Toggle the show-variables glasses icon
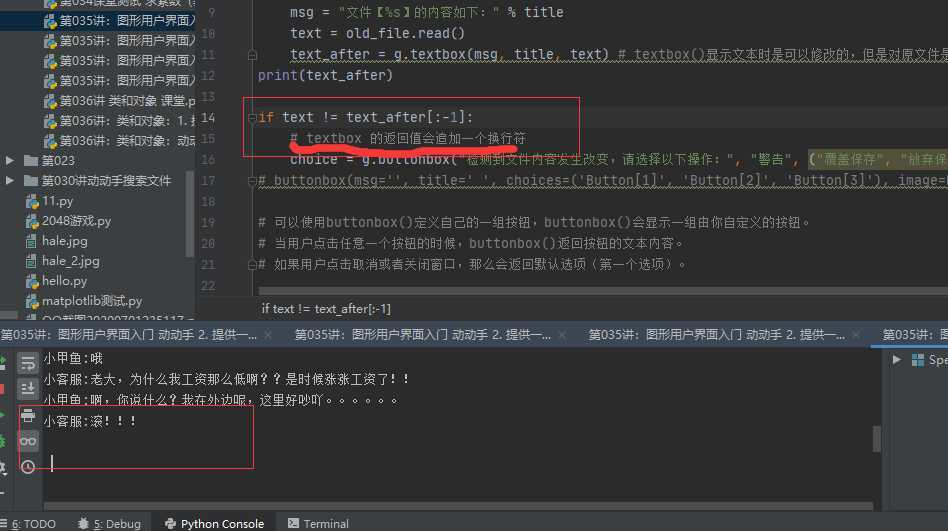Viewport: 948px width, 531px height. pyautogui.click(x=28, y=441)
